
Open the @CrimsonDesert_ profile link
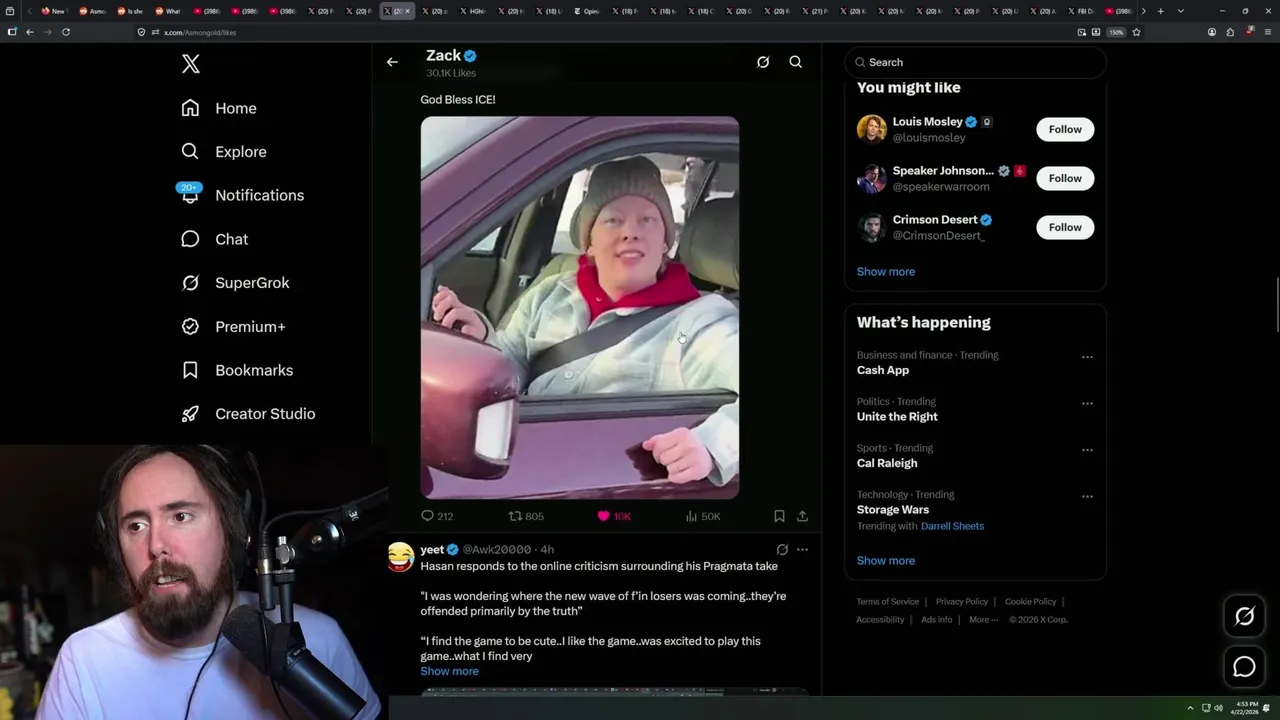939,236
